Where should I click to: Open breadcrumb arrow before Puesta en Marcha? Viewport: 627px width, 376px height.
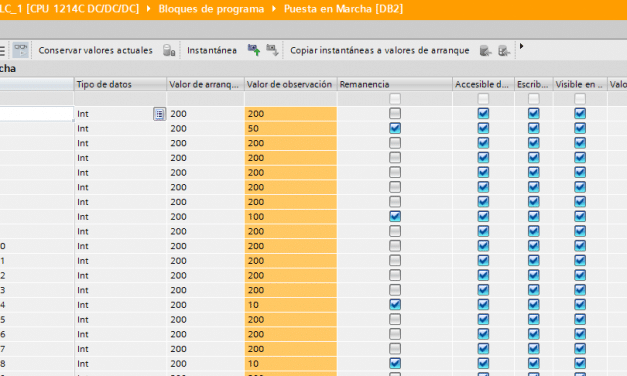tap(274, 8)
